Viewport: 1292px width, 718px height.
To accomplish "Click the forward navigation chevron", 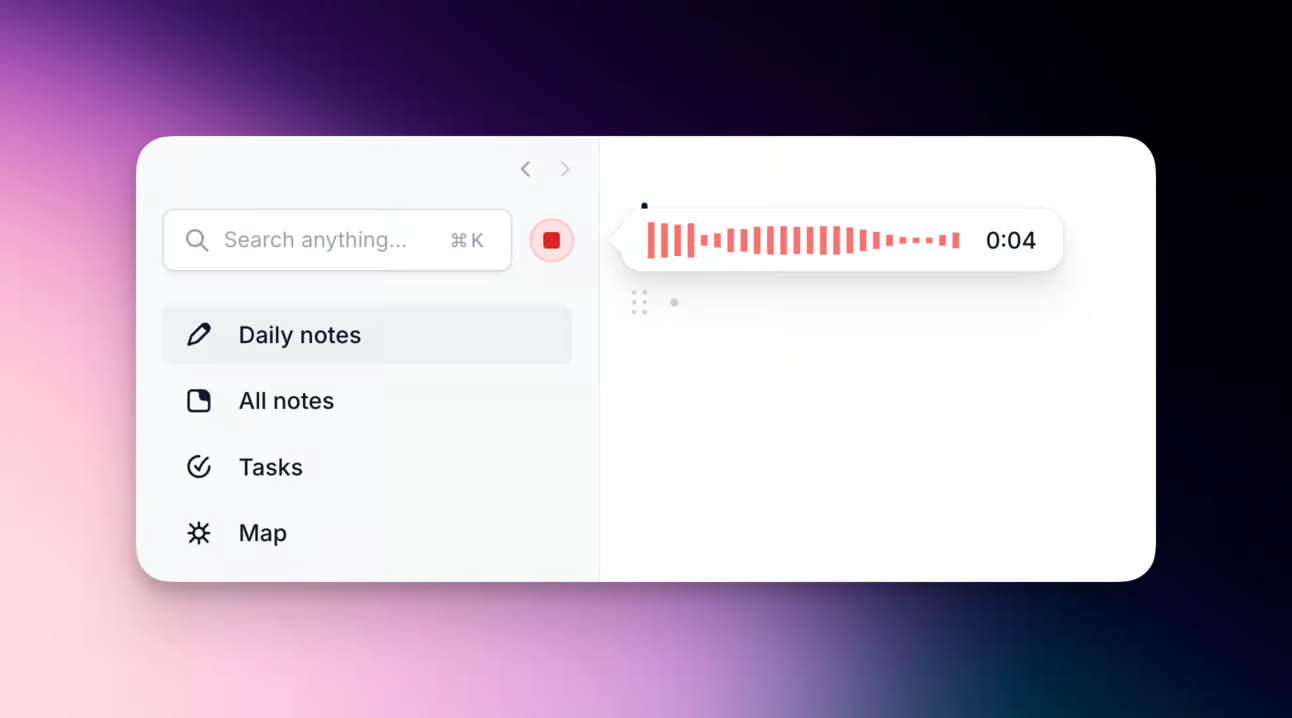I will [x=565, y=169].
